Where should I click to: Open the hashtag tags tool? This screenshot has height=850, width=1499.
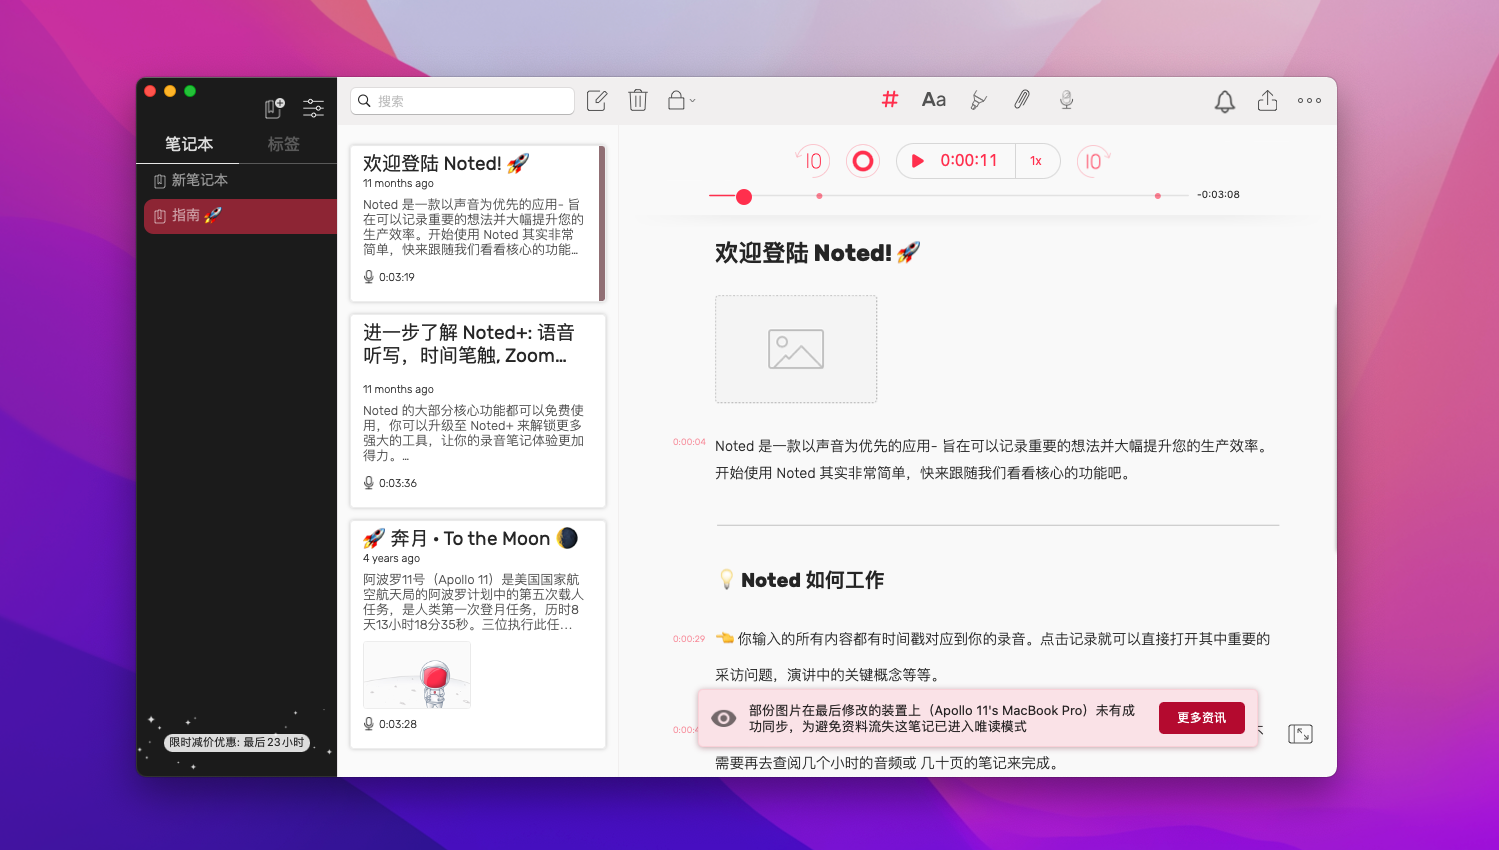pyautogui.click(x=889, y=99)
